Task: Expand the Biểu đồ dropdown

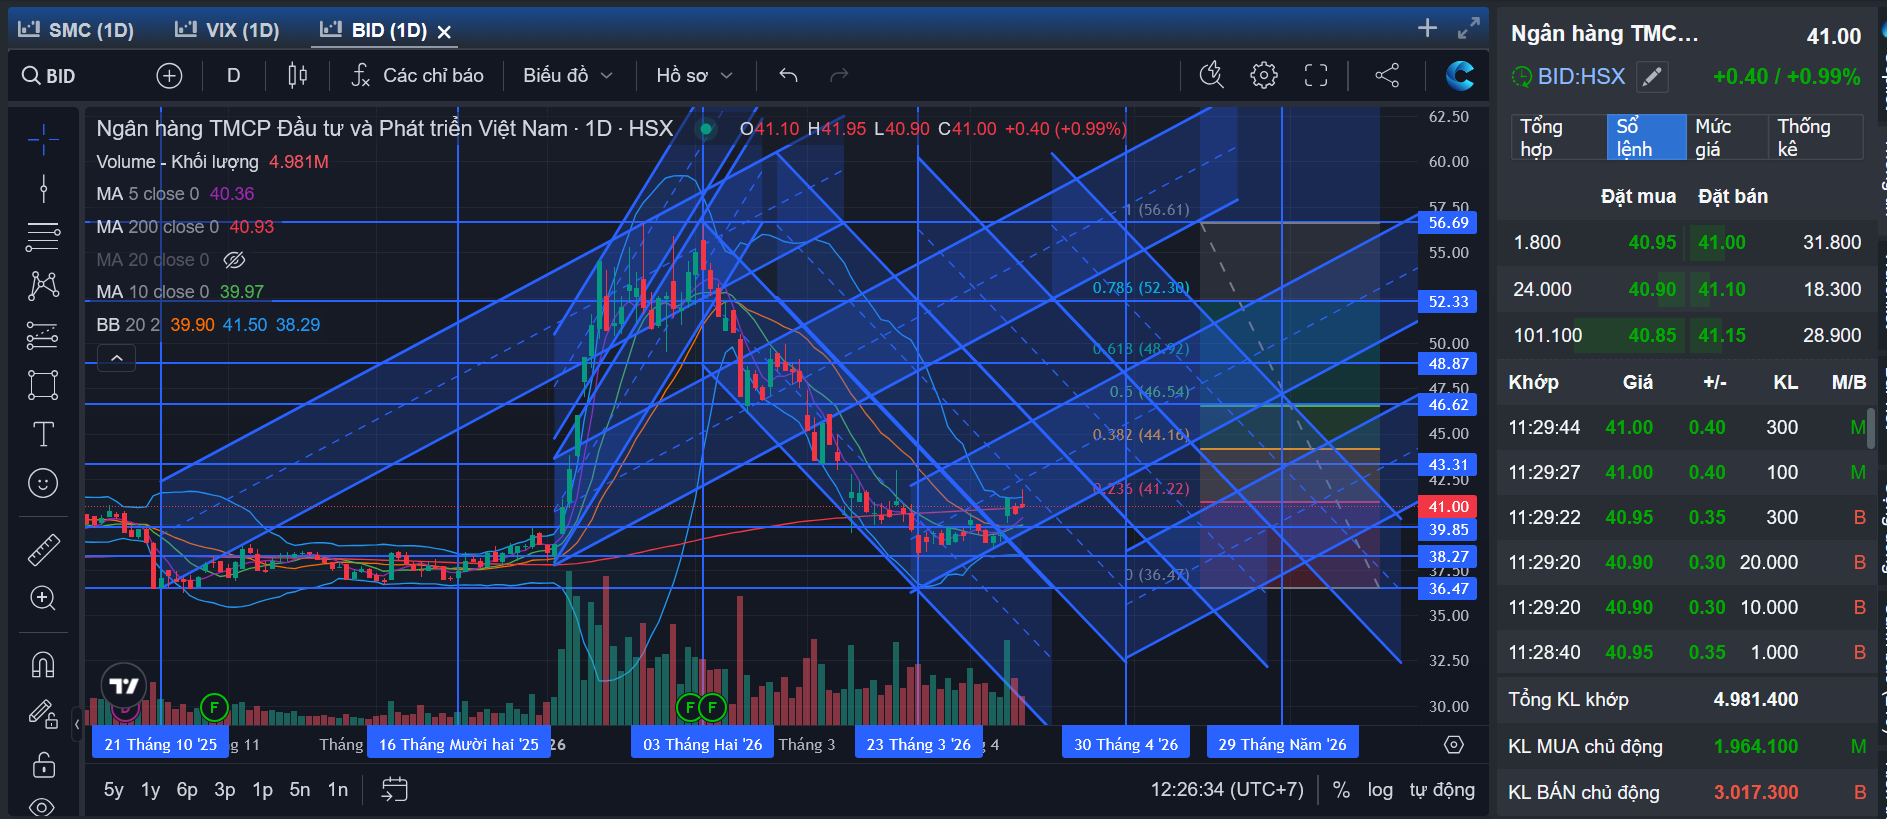Action: click(x=567, y=76)
